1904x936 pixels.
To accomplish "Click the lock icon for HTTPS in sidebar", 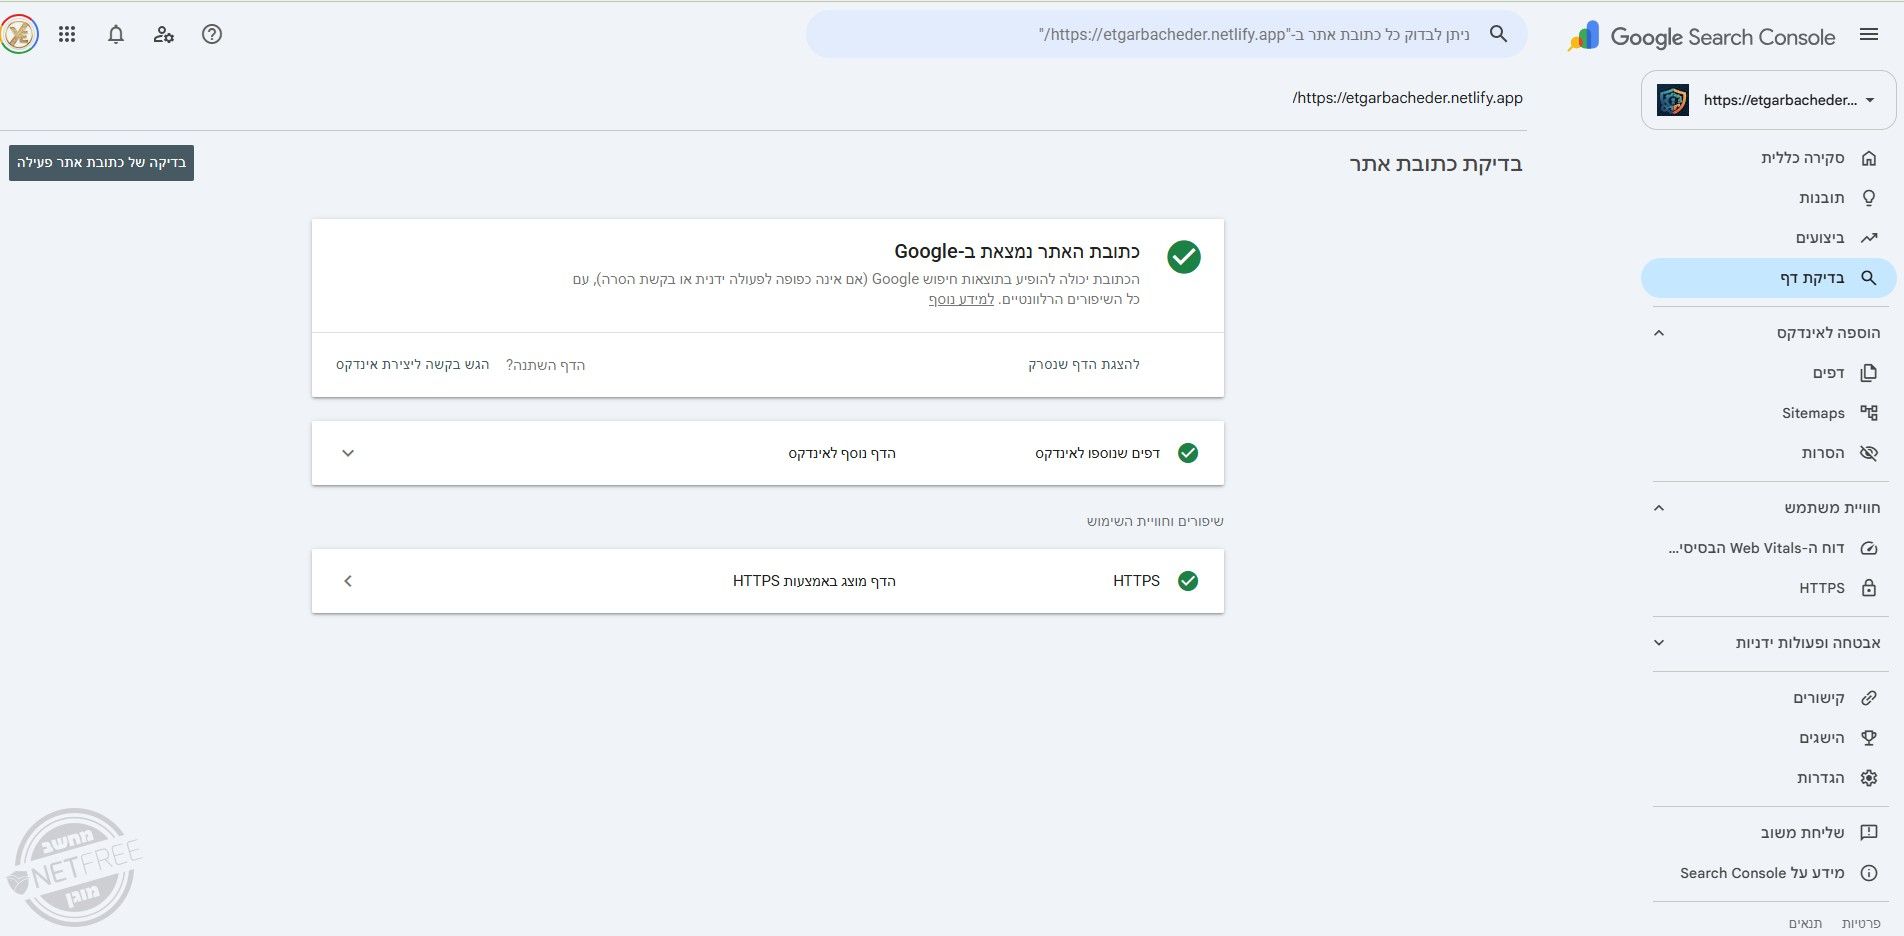I will click(1868, 588).
